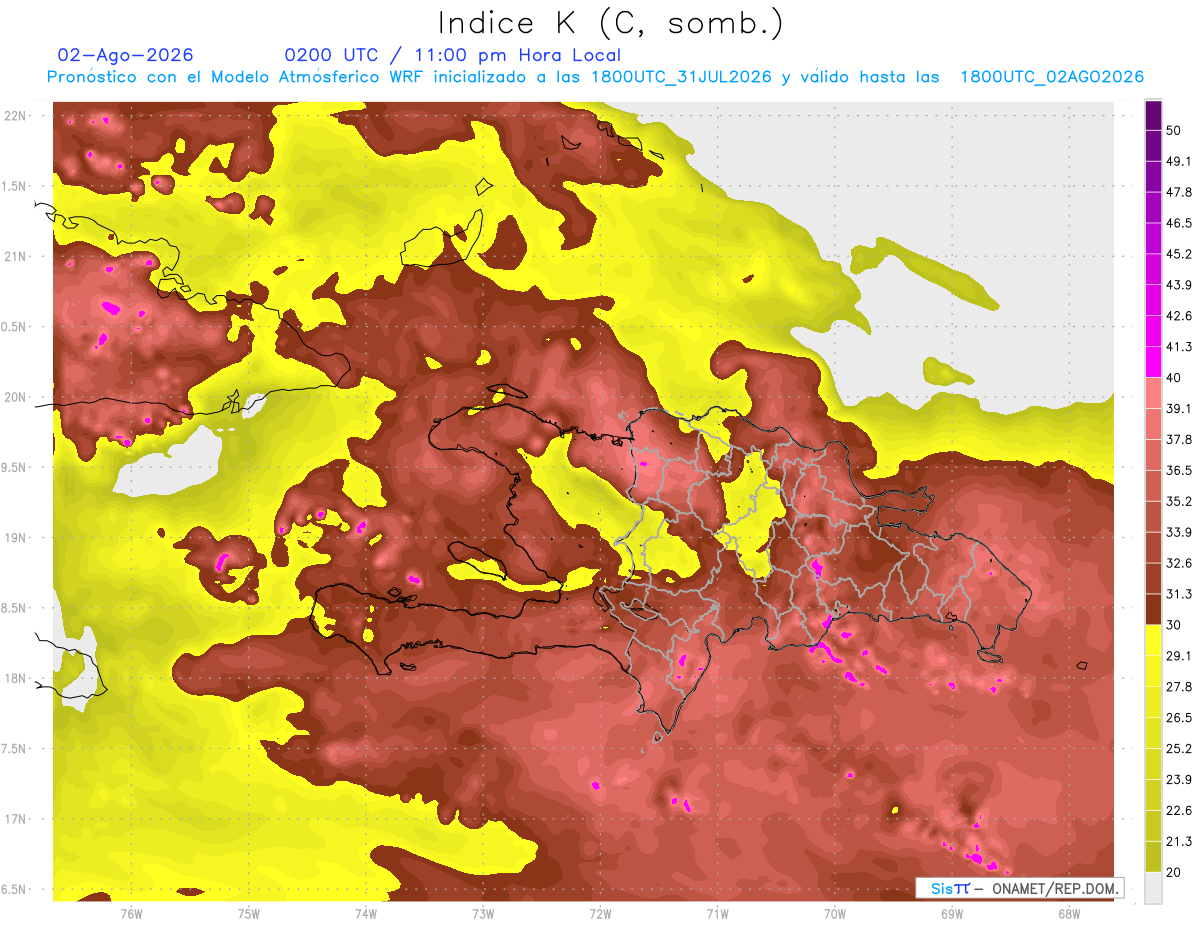Click the title 'Indice K (C, somb.)'
The width and height of the screenshot is (1200, 927).
tap(611, 23)
